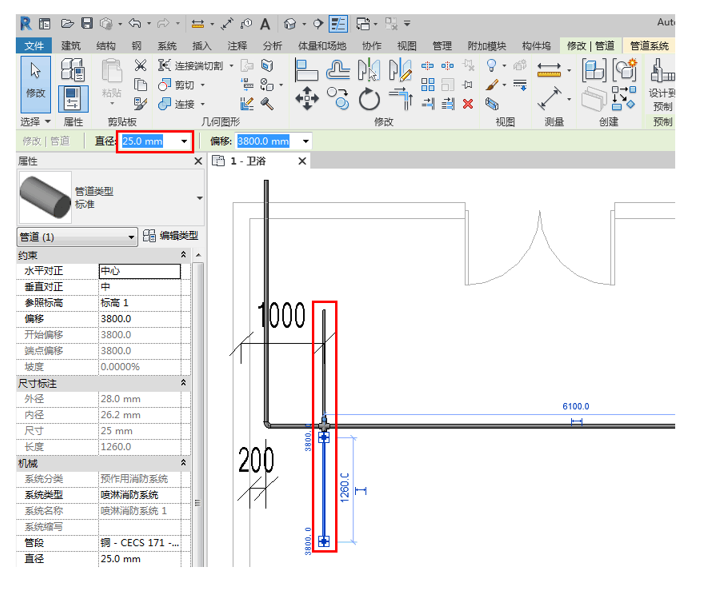
Task: Select the Rotate tool icon
Action: point(369,98)
